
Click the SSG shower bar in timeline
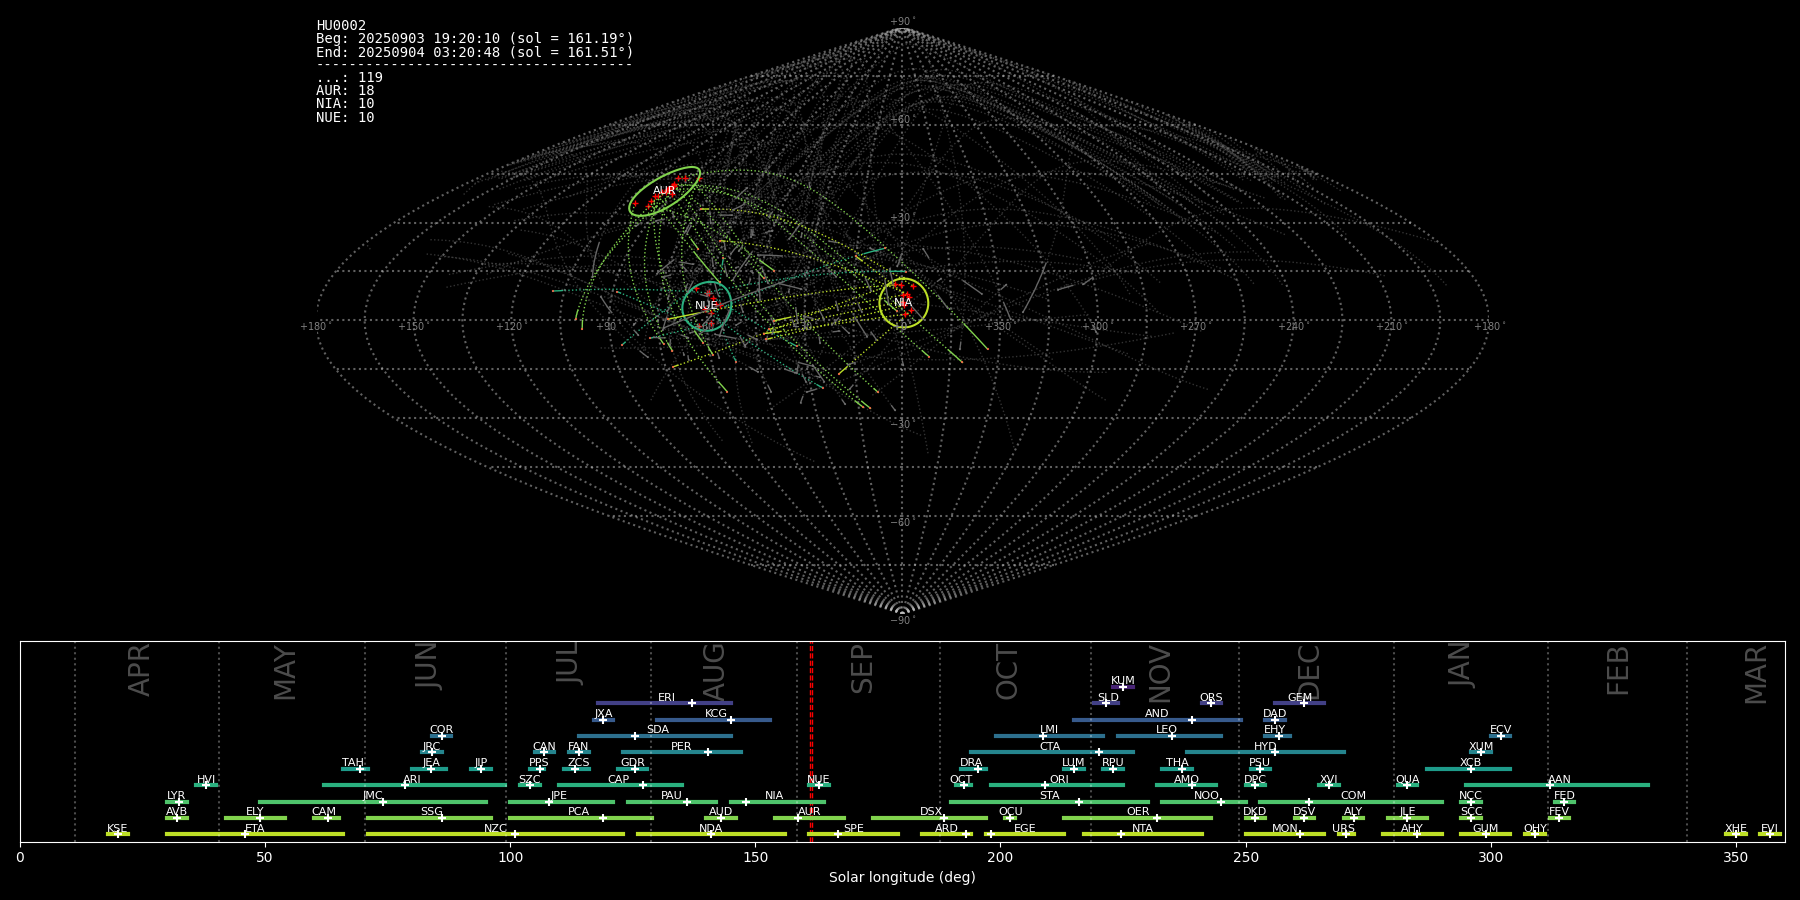click(429, 818)
